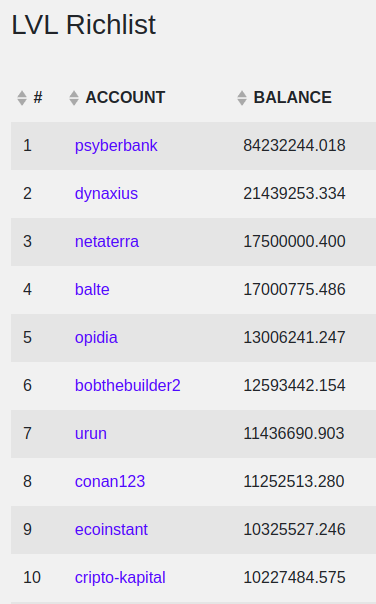This screenshot has width=376, height=604.
Task: Sort by rank # column header
Action: (38, 97)
